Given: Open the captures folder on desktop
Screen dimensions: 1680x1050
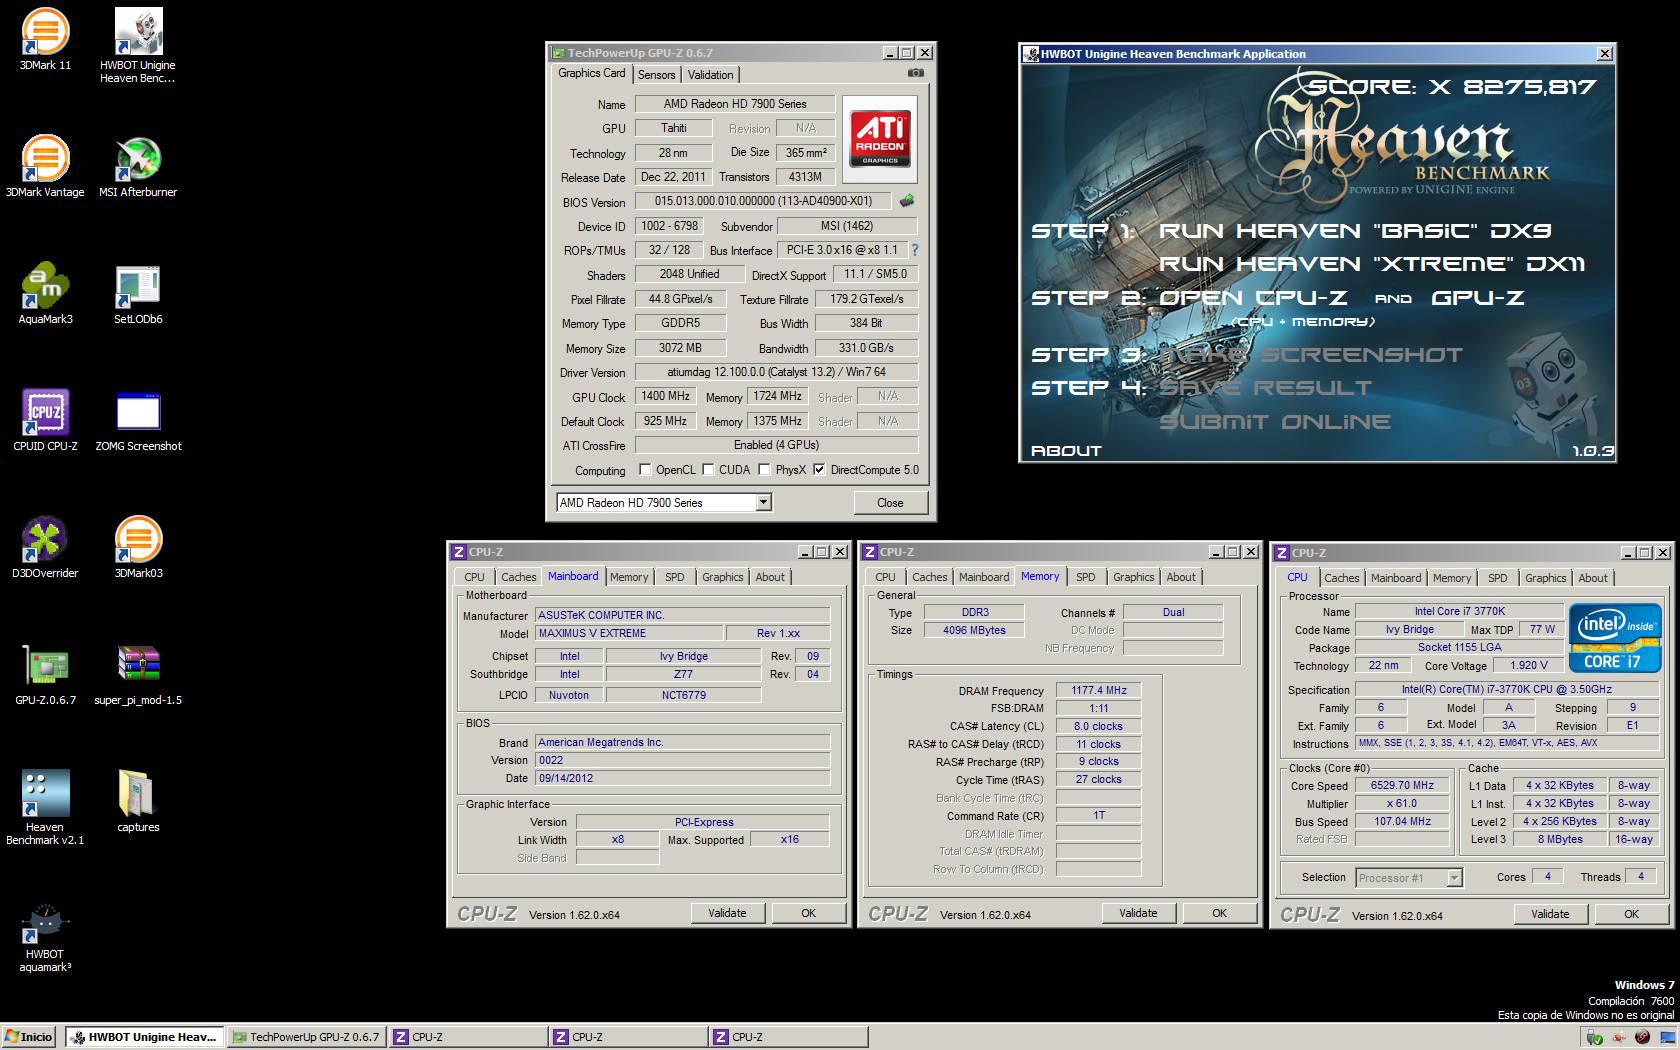Looking at the screenshot, I should 138,802.
